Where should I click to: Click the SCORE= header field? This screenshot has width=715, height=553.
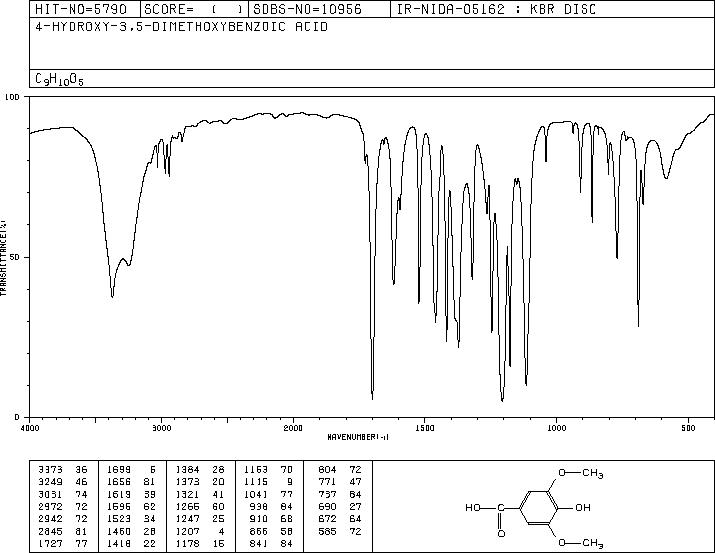click(x=194, y=9)
